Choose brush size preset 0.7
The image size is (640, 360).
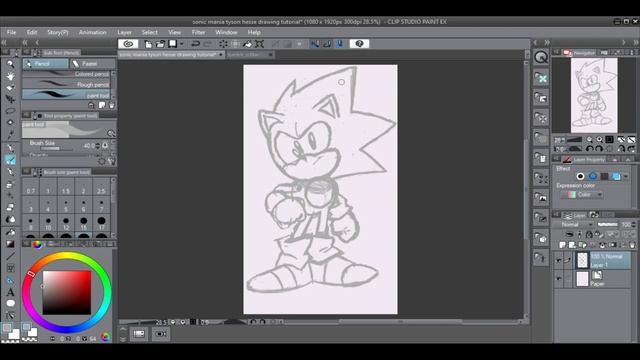tap(31, 188)
